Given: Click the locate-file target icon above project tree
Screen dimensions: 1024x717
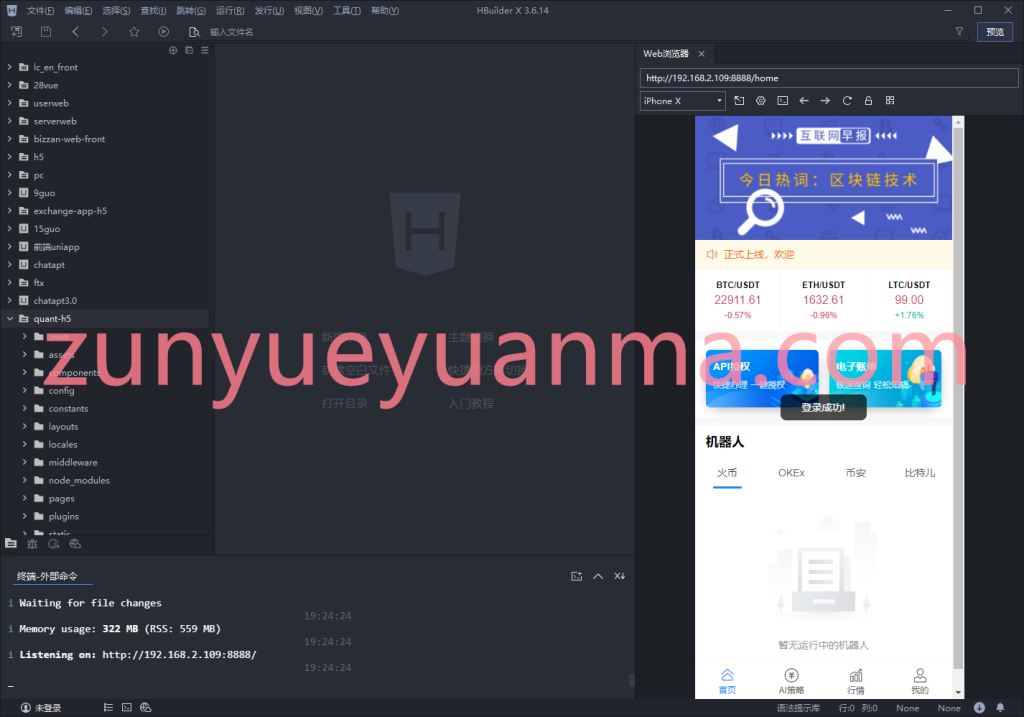Looking at the screenshot, I should click(173, 50).
